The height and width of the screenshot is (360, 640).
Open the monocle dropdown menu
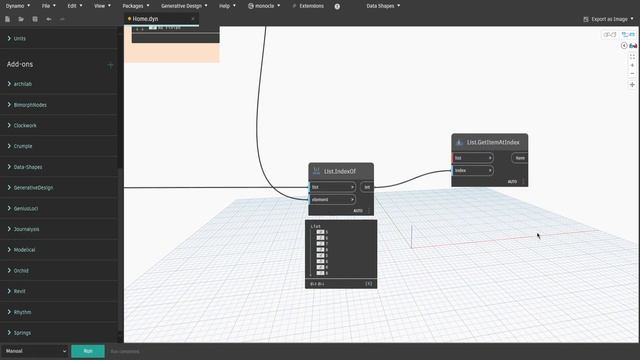coord(264,6)
